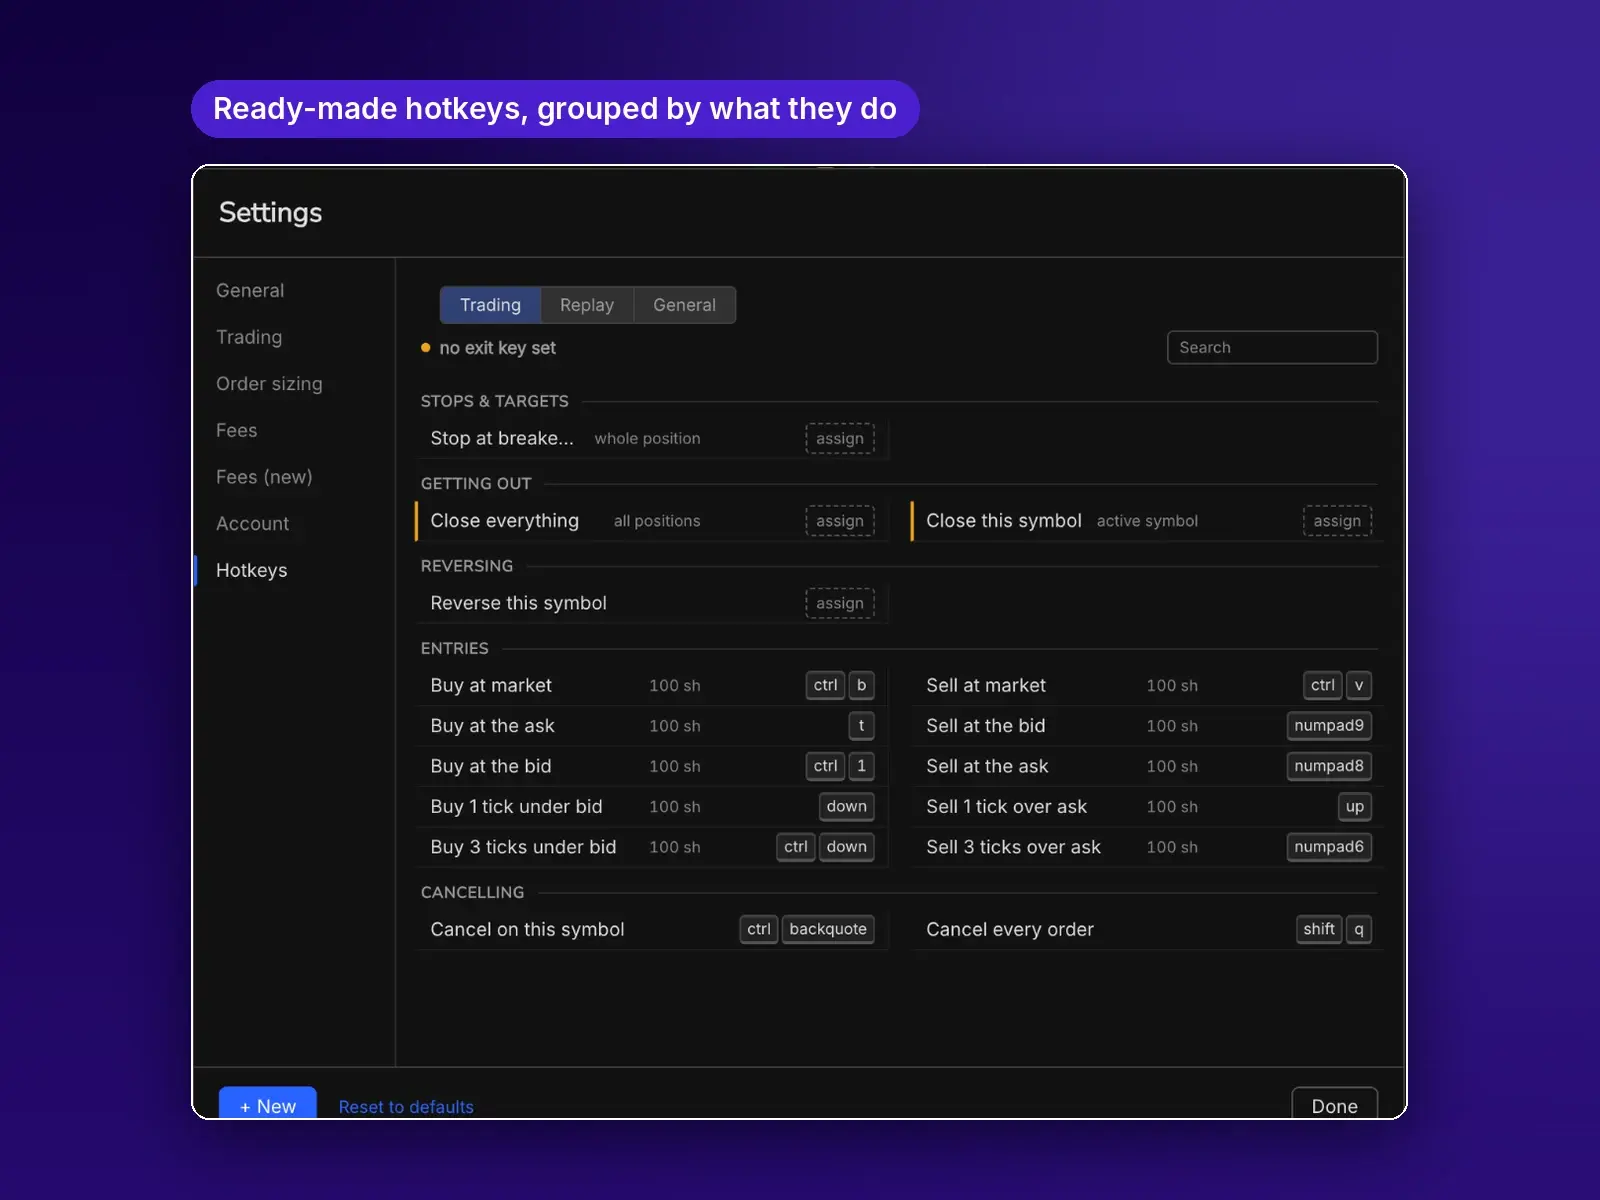1600x1200 pixels.
Task: Click the Stop at breake... row label
Action: click(x=502, y=438)
